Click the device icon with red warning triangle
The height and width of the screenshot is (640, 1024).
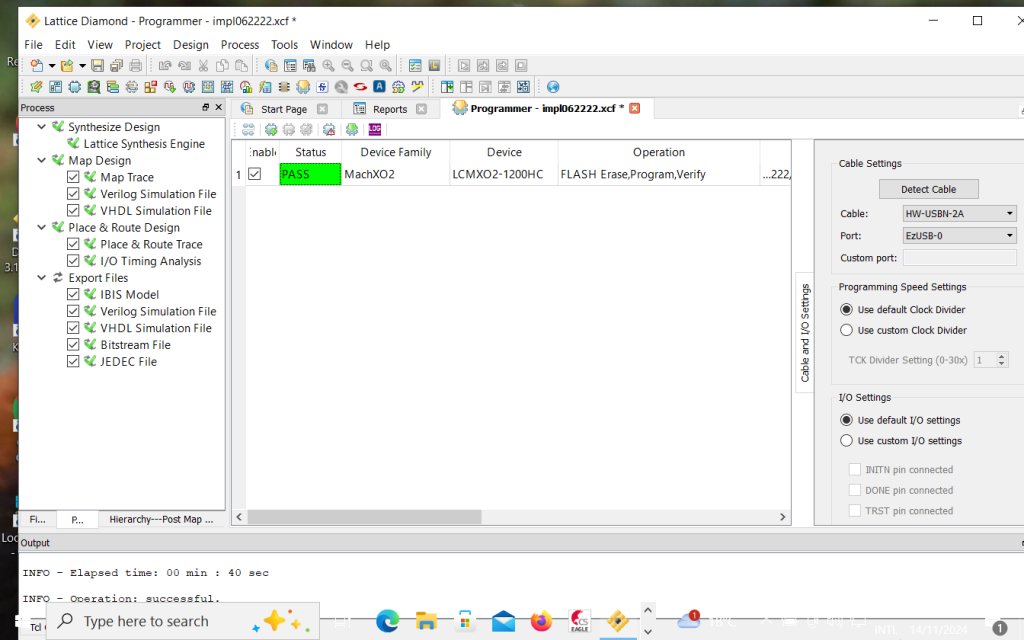329,129
